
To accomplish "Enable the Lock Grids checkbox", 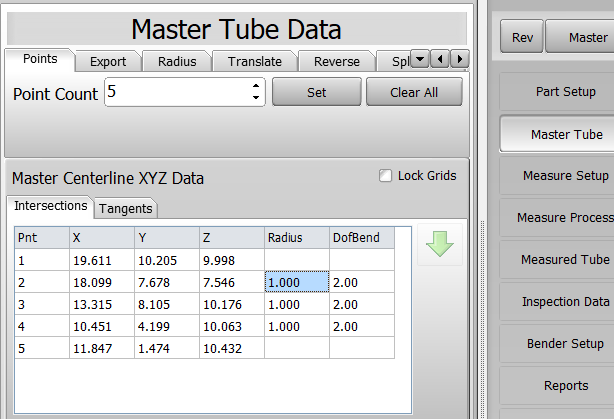I will click(386, 176).
